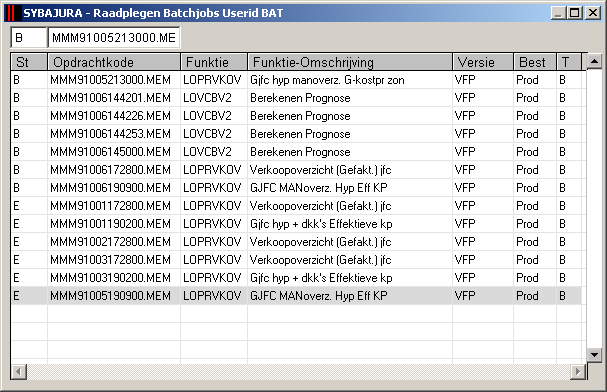Click the horizontal scrollbar left arrow
607x392 pixels.
tap(18, 372)
